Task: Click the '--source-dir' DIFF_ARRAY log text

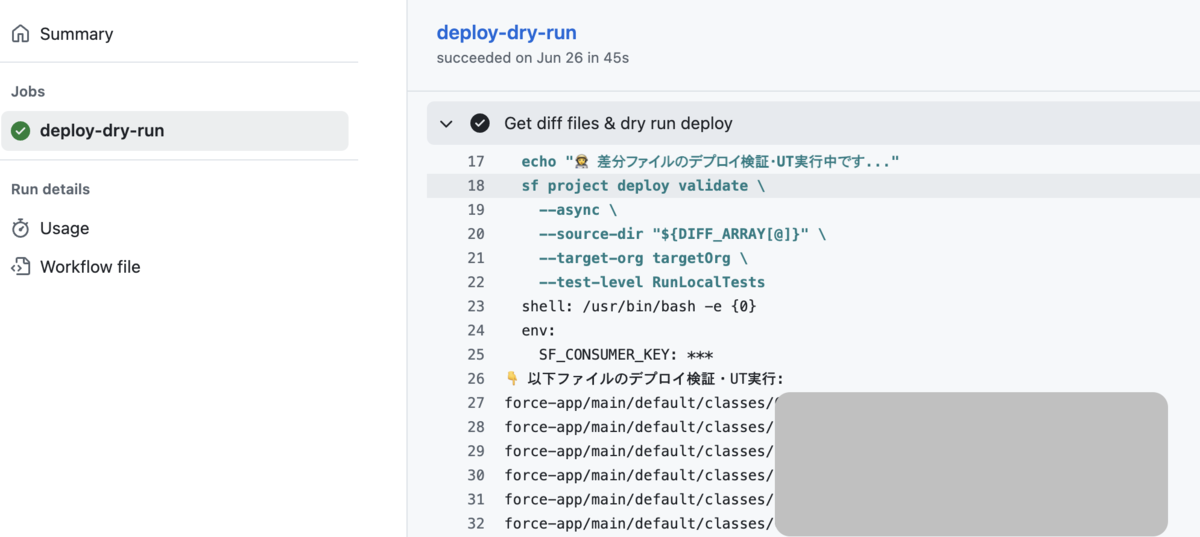Action: click(x=682, y=233)
